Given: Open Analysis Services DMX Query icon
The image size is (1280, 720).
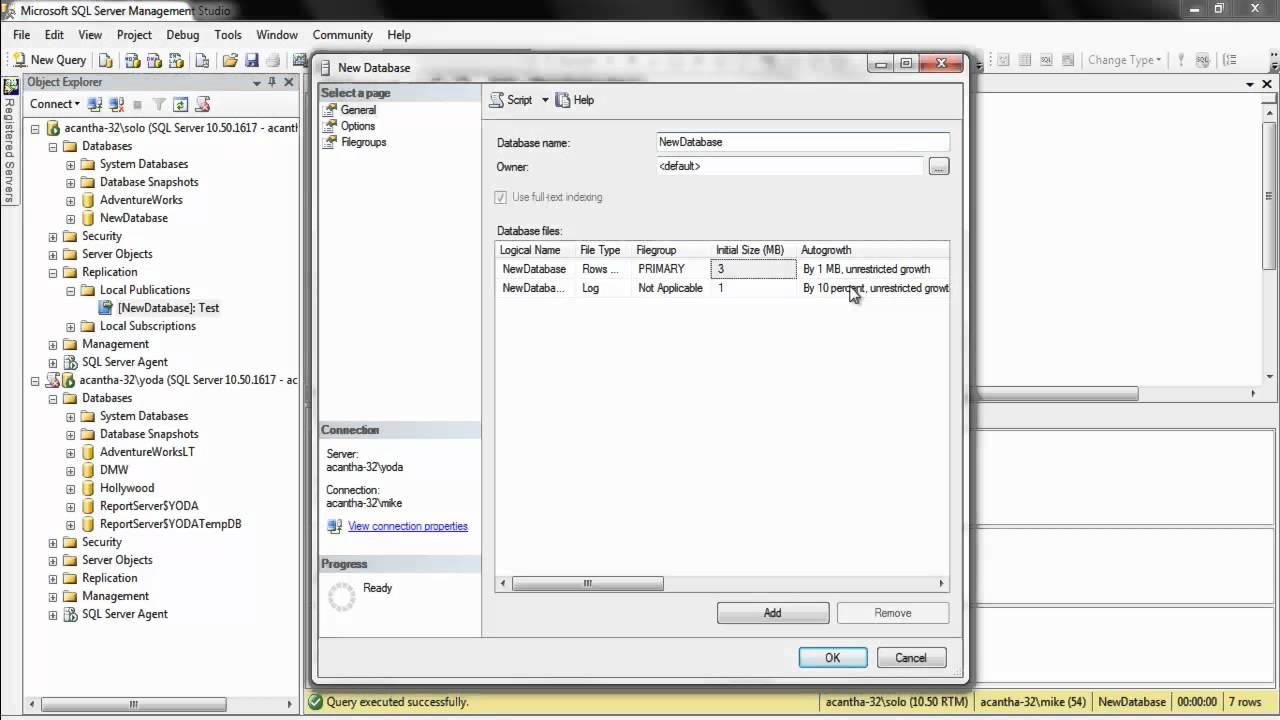Looking at the screenshot, I should [155, 60].
